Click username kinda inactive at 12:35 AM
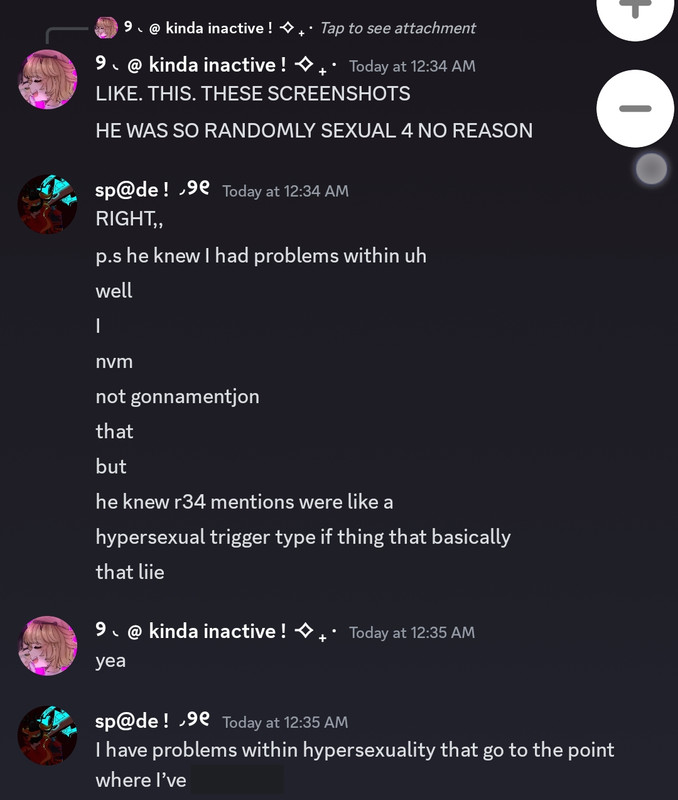This screenshot has height=800, width=678. pos(216,632)
